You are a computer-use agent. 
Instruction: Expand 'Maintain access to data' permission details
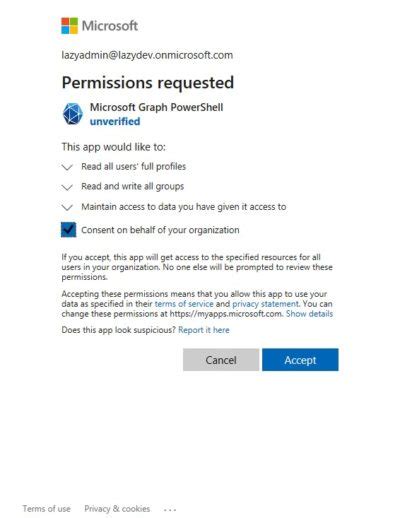67,207
